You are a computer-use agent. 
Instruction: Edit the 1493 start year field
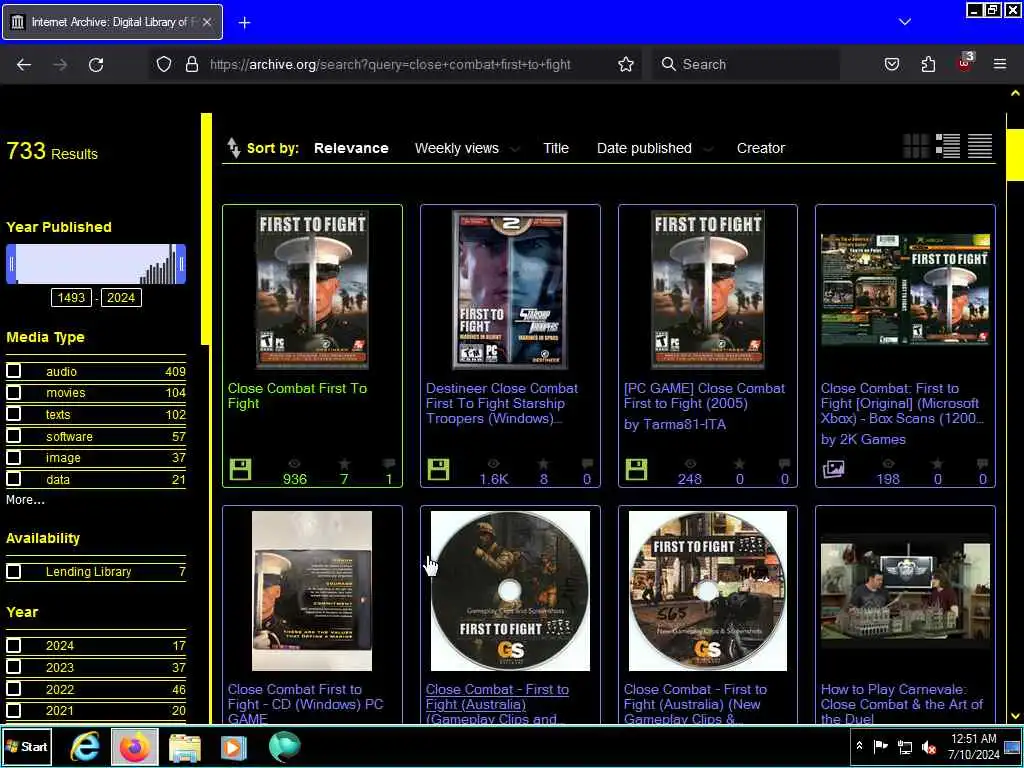click(x=71, y=298)
